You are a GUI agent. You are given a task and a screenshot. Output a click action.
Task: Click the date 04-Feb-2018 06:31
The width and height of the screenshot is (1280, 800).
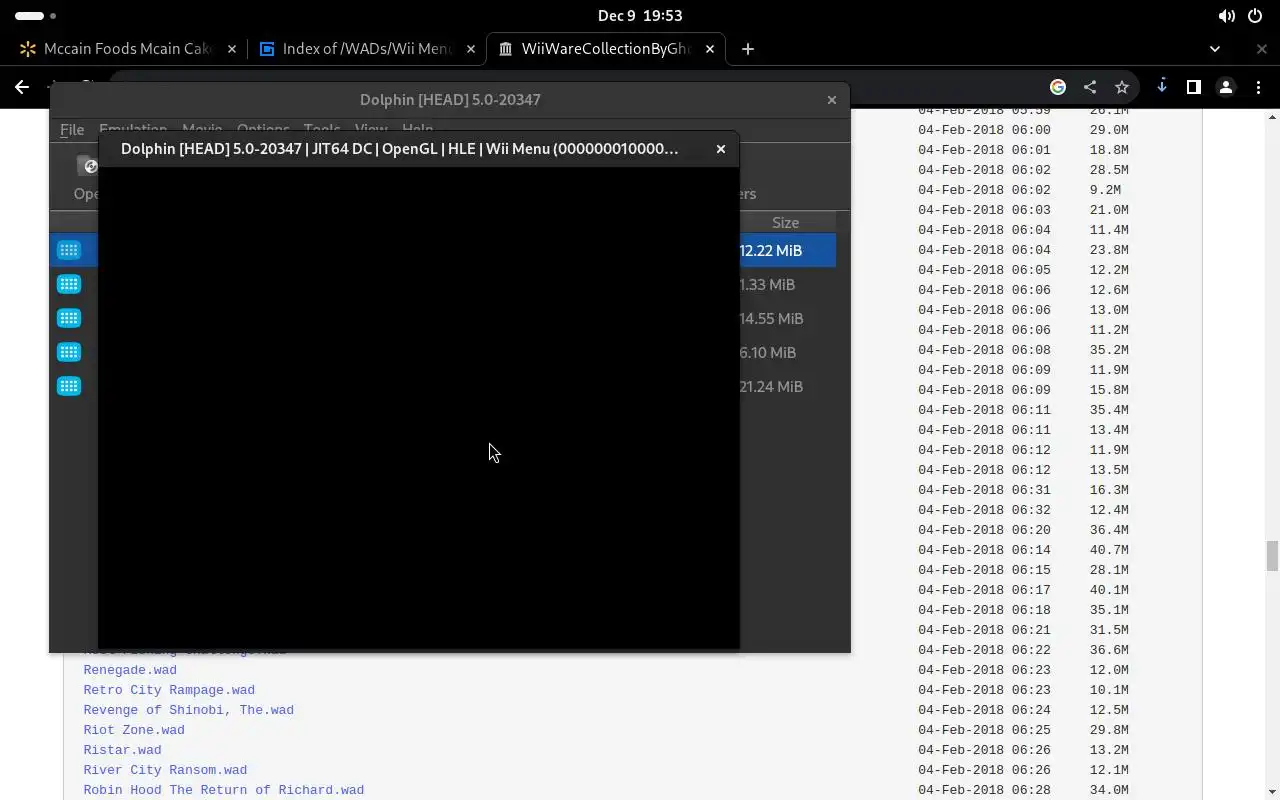click(x=984, y=490)
